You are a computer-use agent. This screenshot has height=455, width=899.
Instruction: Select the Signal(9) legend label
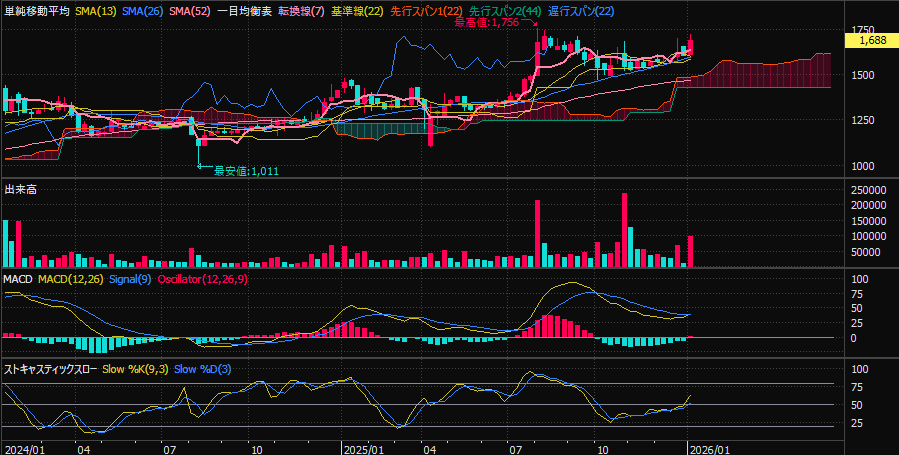coord(129,278)
